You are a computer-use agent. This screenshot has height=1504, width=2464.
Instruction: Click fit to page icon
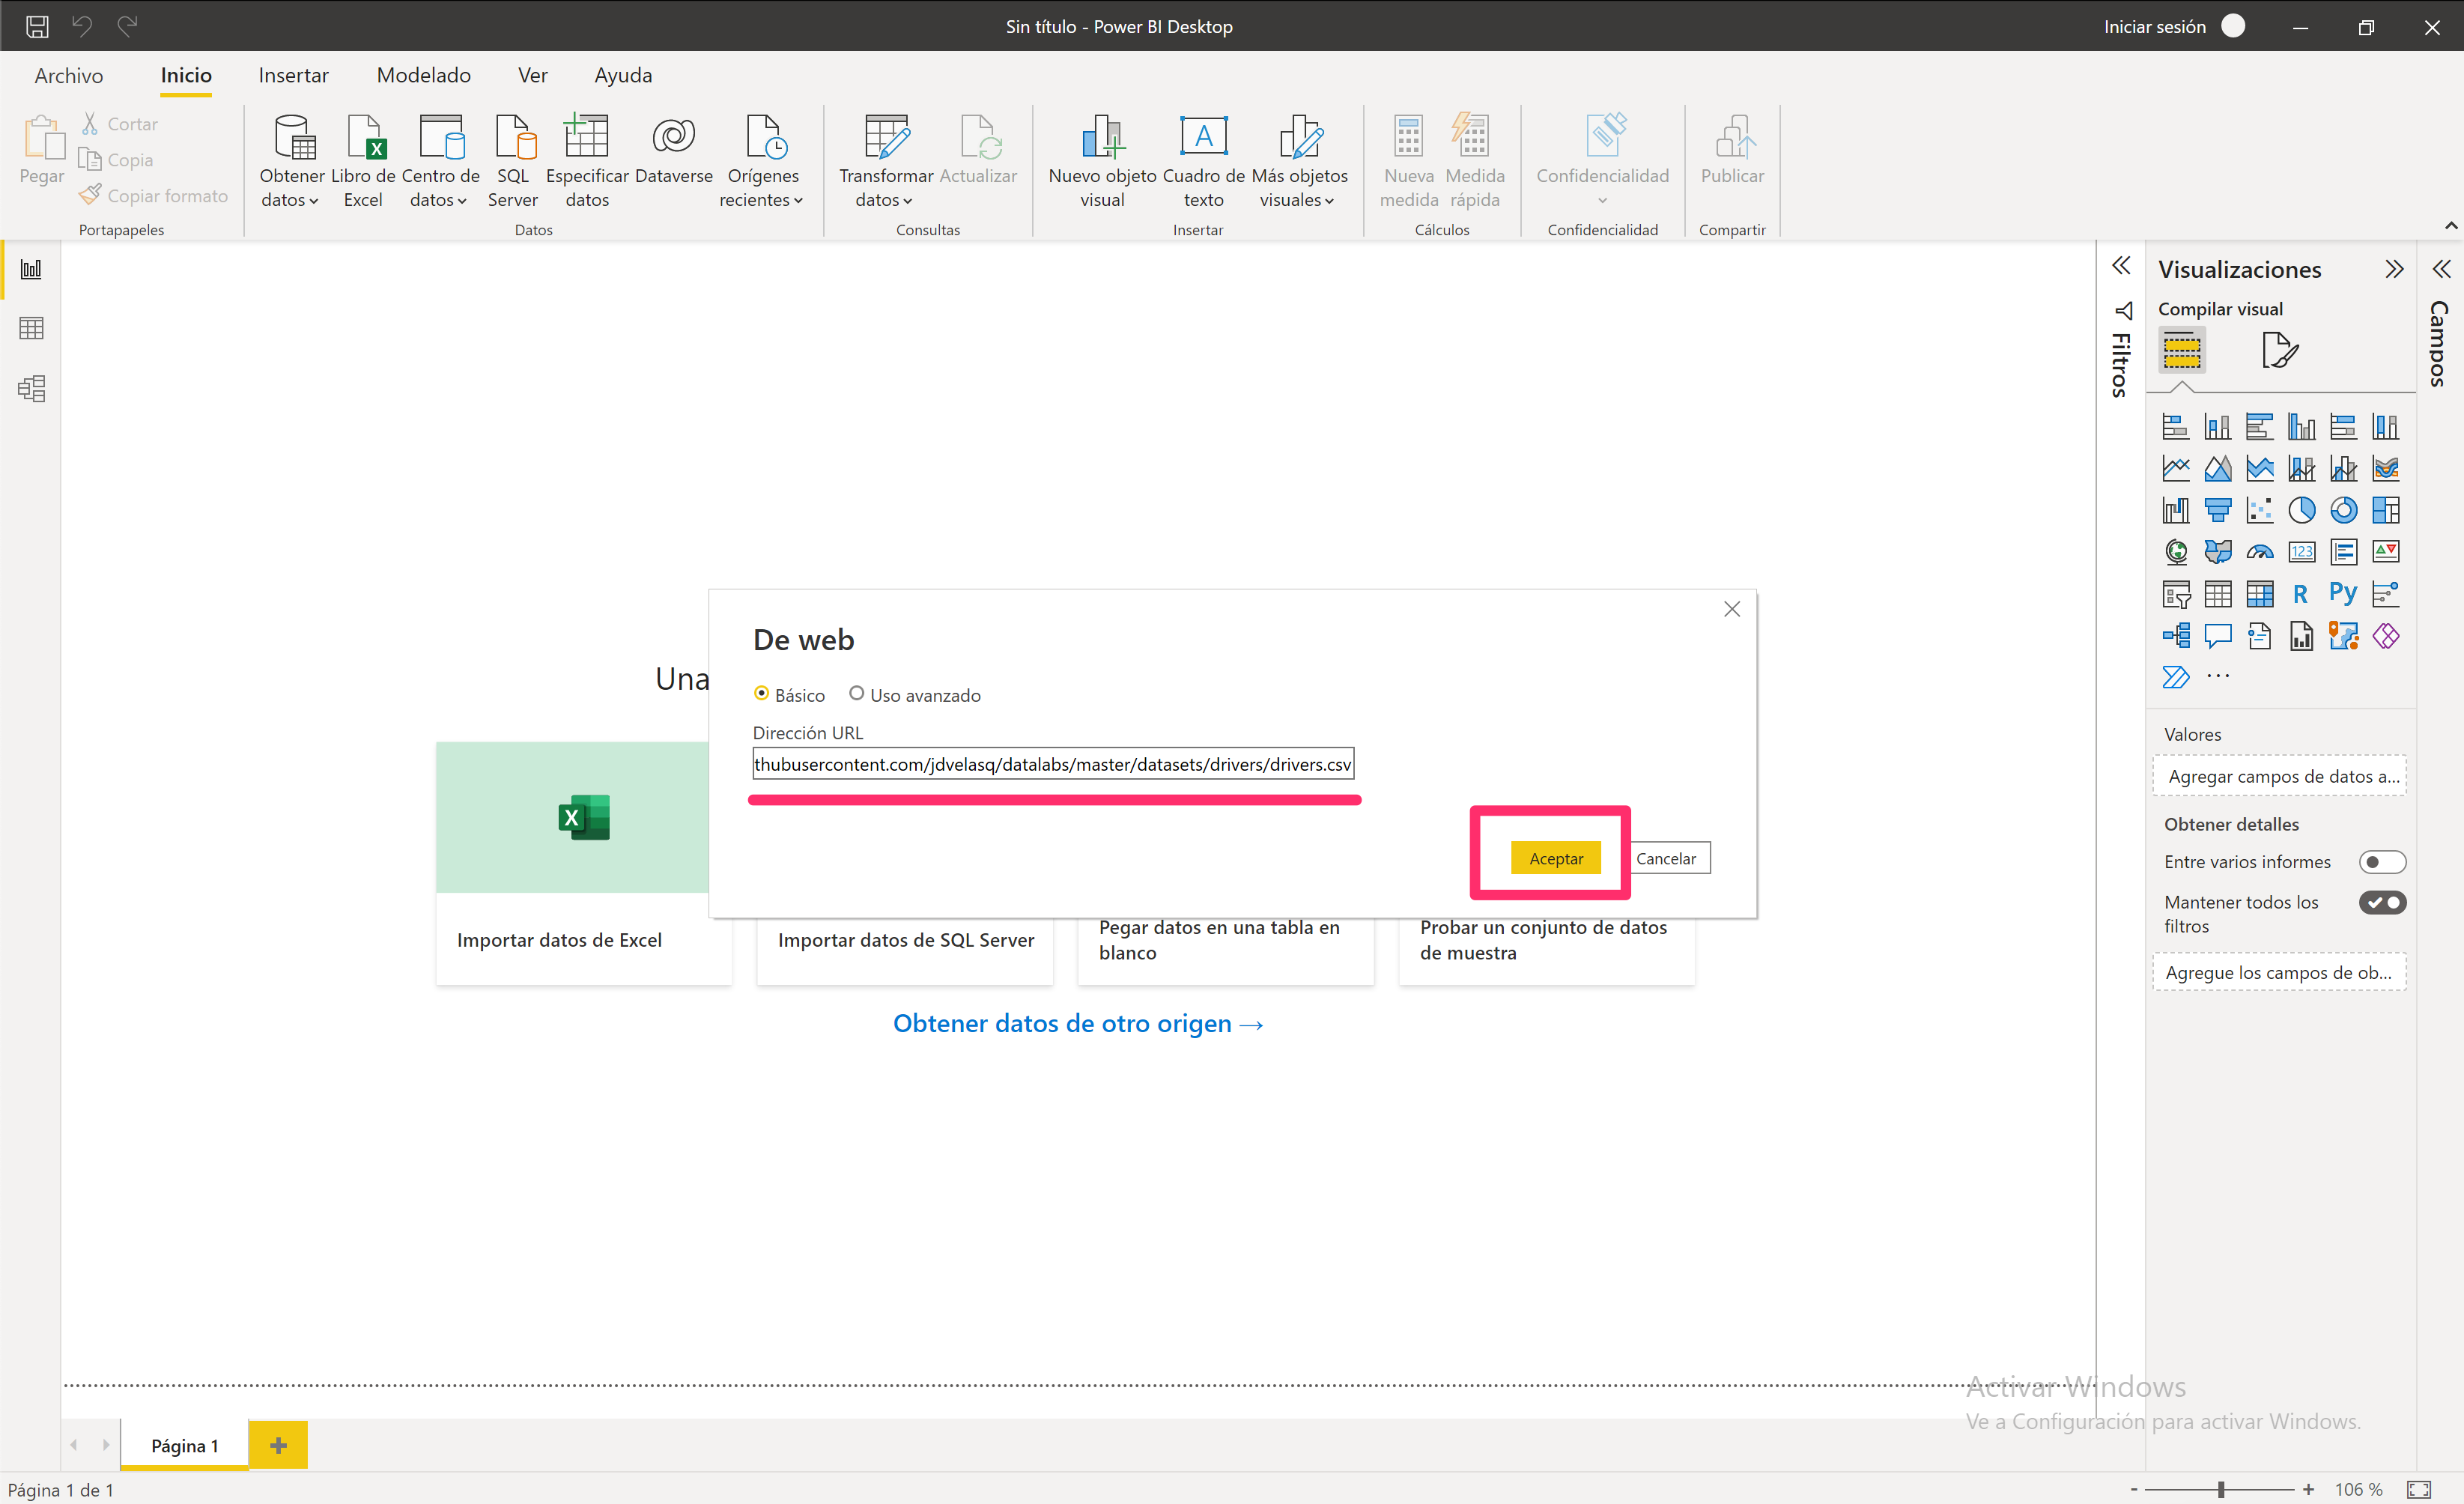click(2418, 1489)
